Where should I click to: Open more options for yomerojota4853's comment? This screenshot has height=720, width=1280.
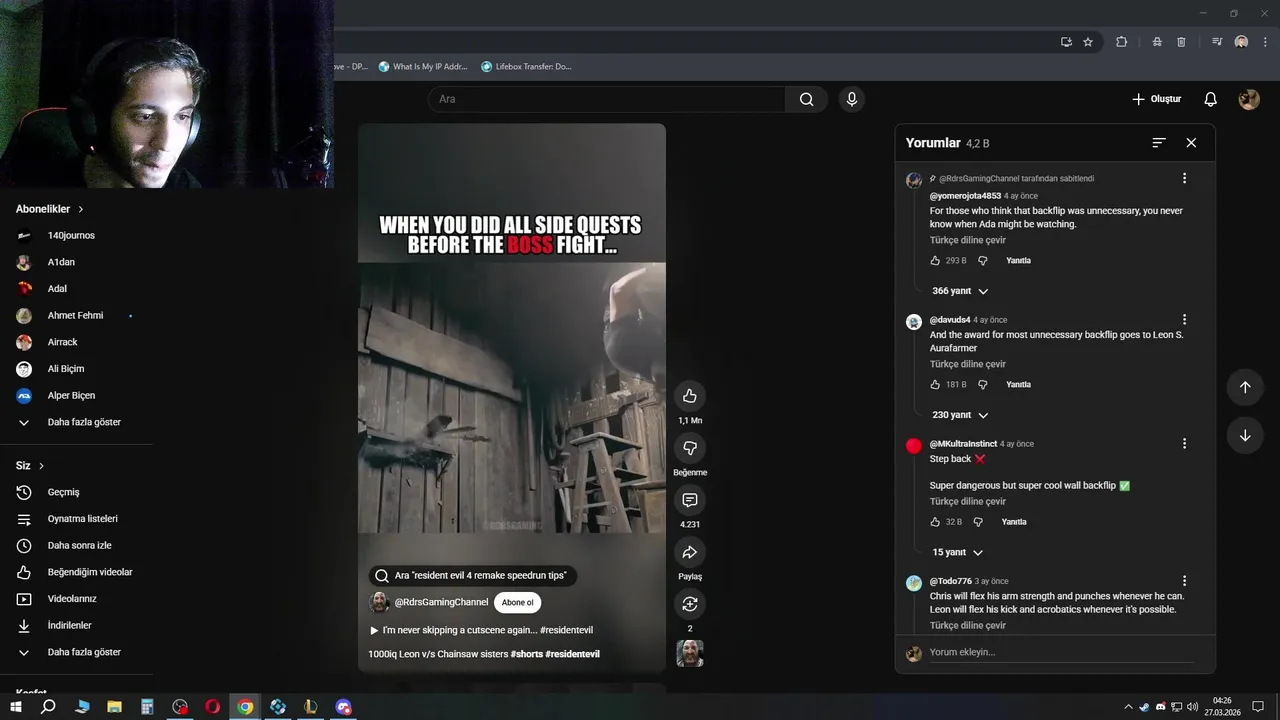tap(1184, 178)
